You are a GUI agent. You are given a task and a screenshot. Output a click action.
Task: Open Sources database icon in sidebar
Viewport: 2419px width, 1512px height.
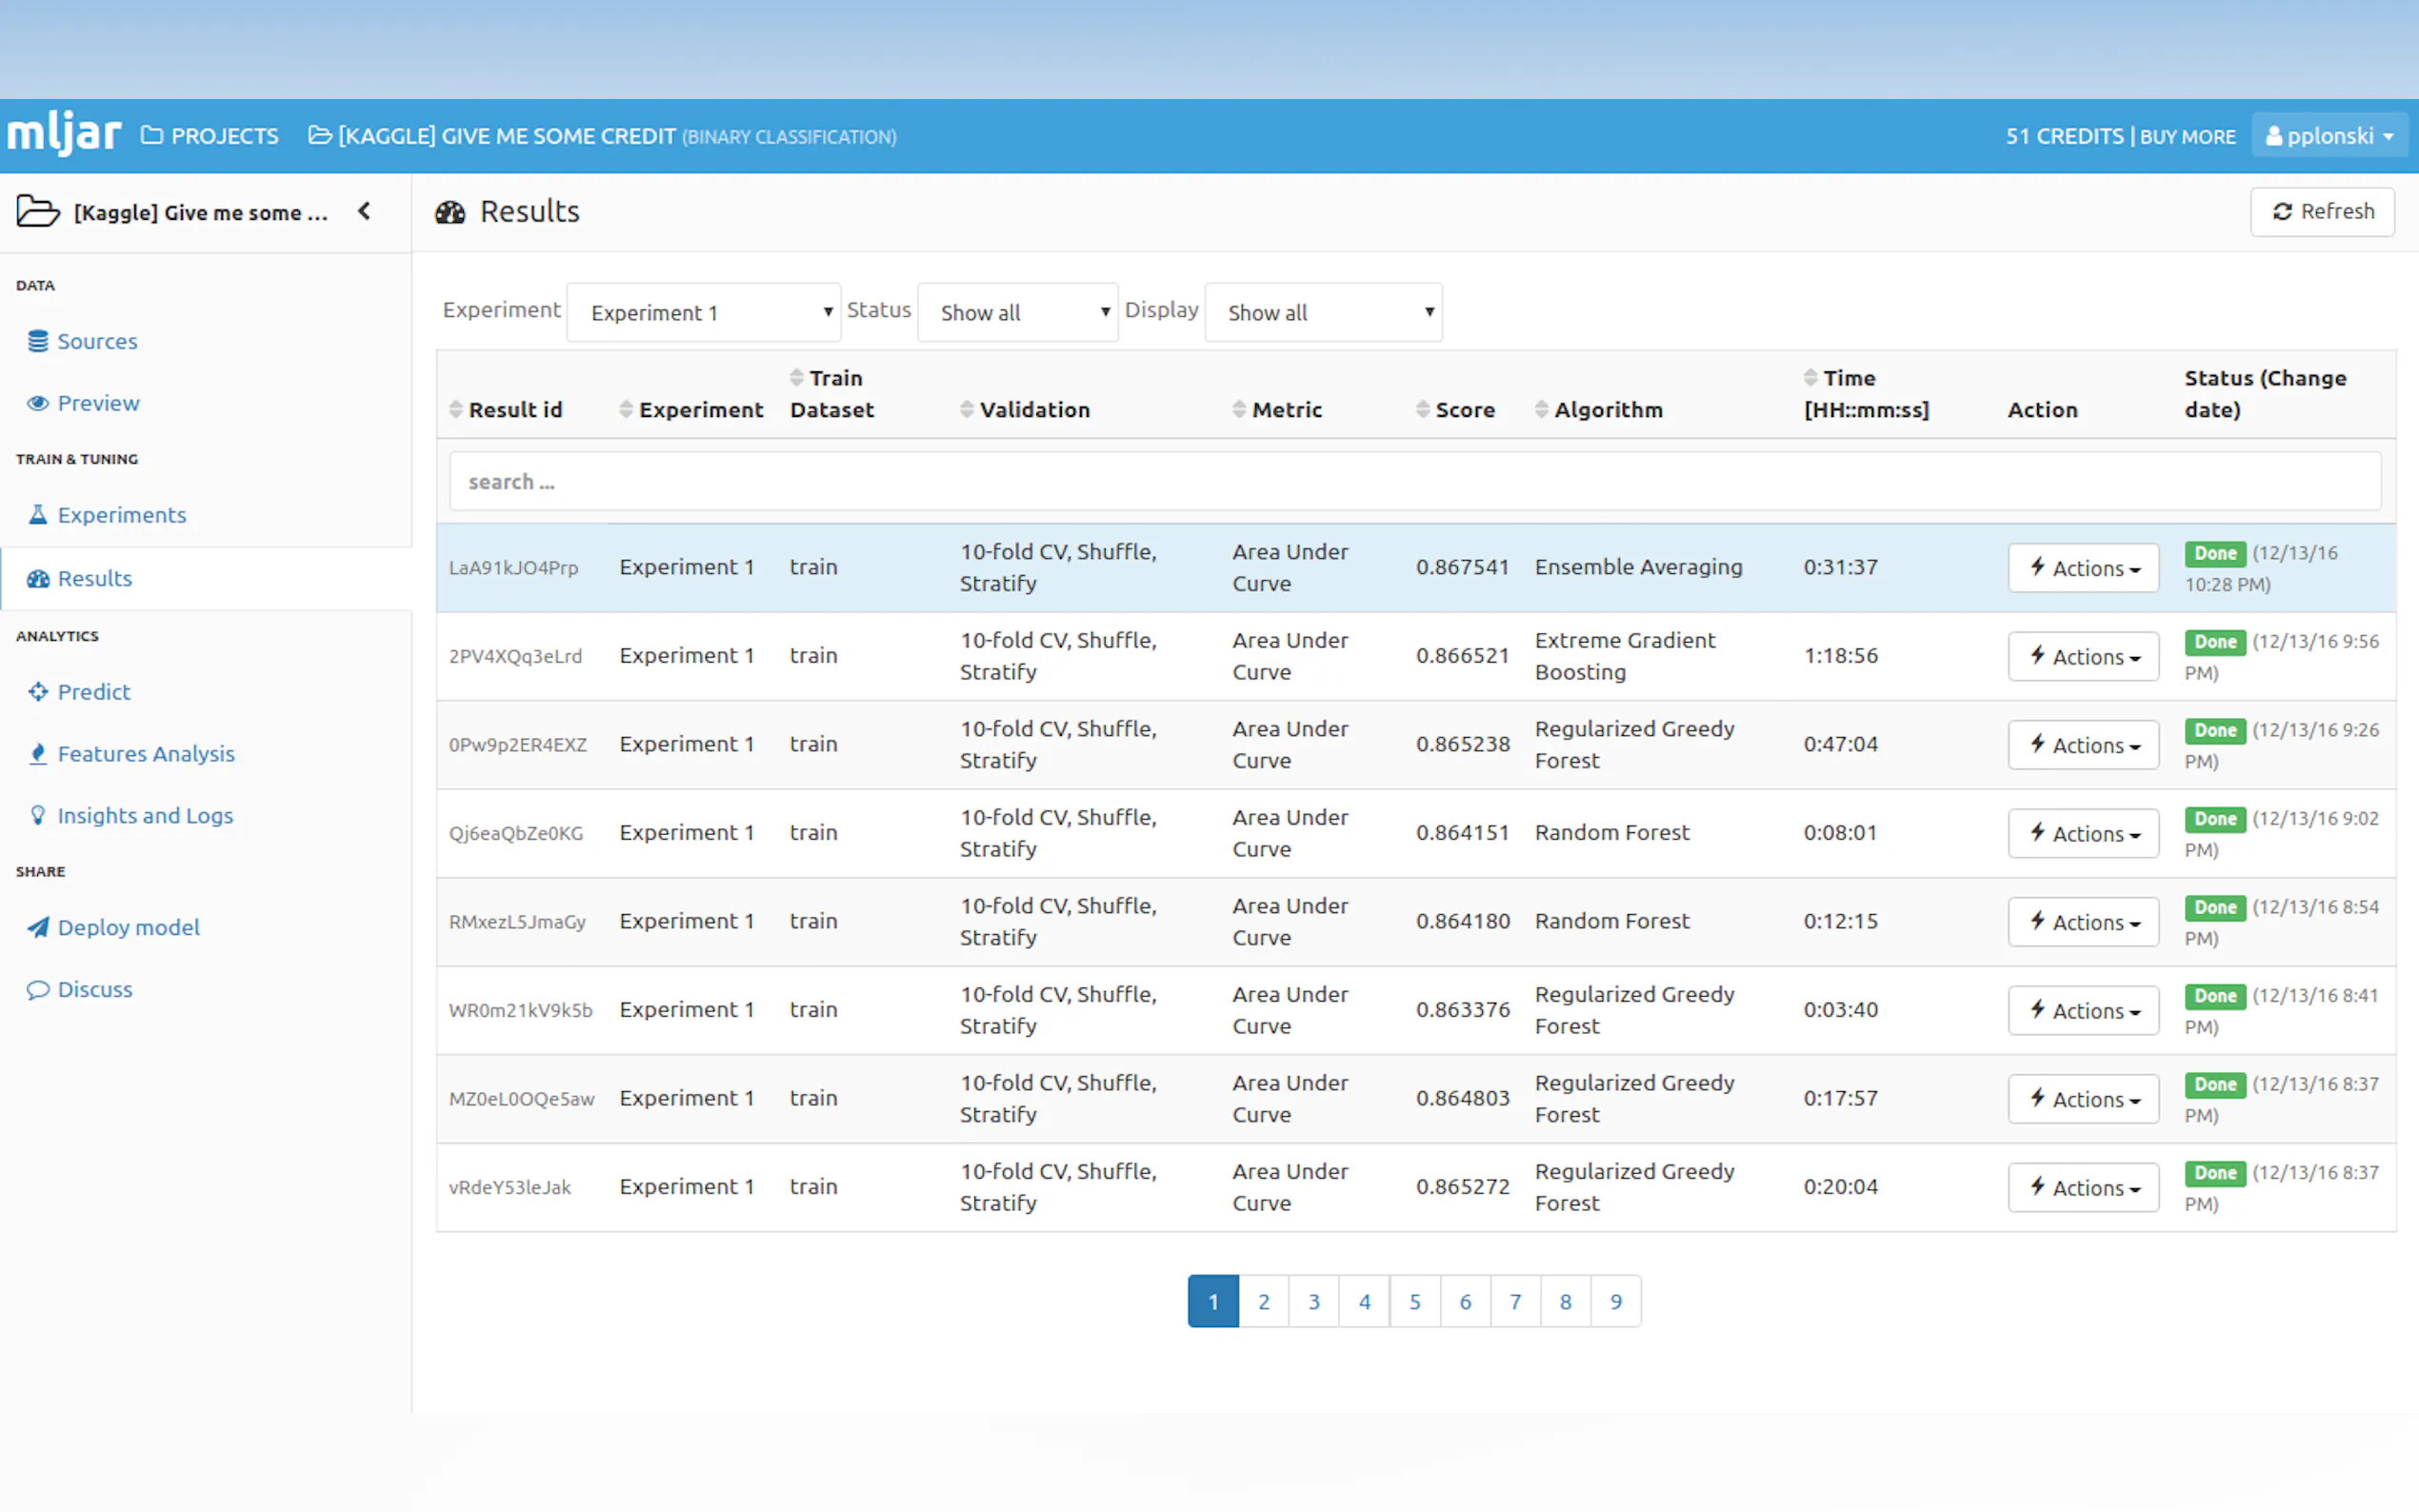tap(38, 341)
